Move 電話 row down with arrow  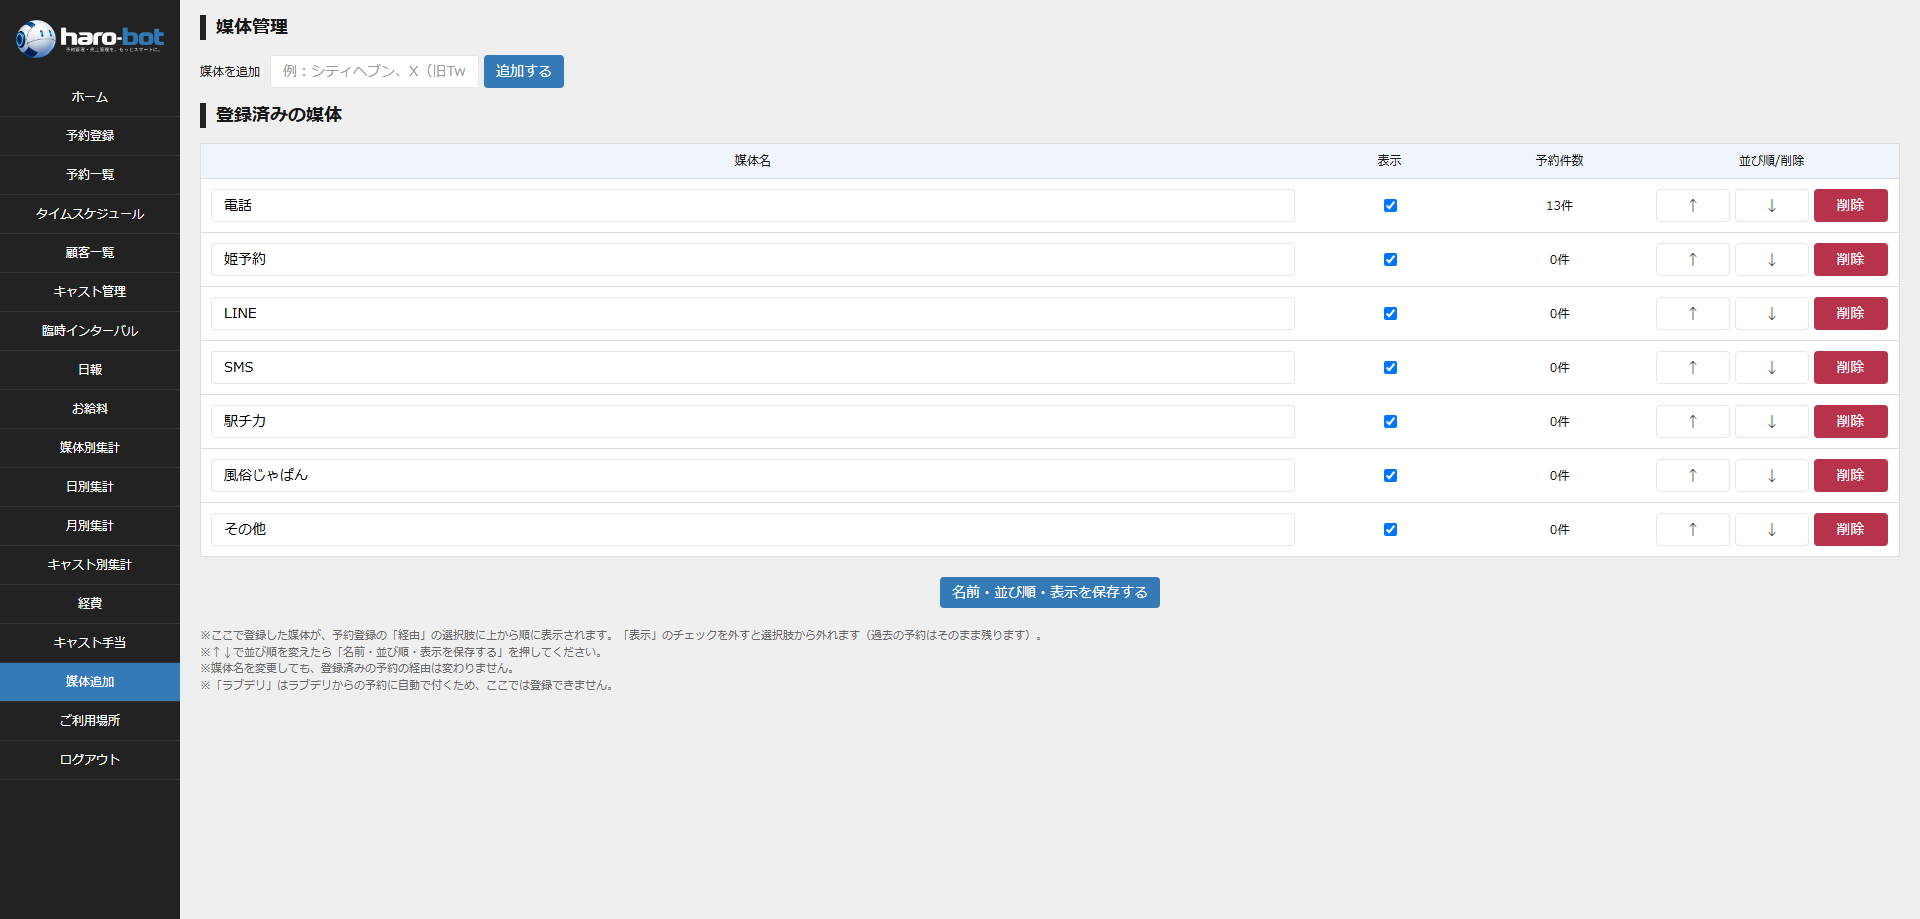(1772, 205)
